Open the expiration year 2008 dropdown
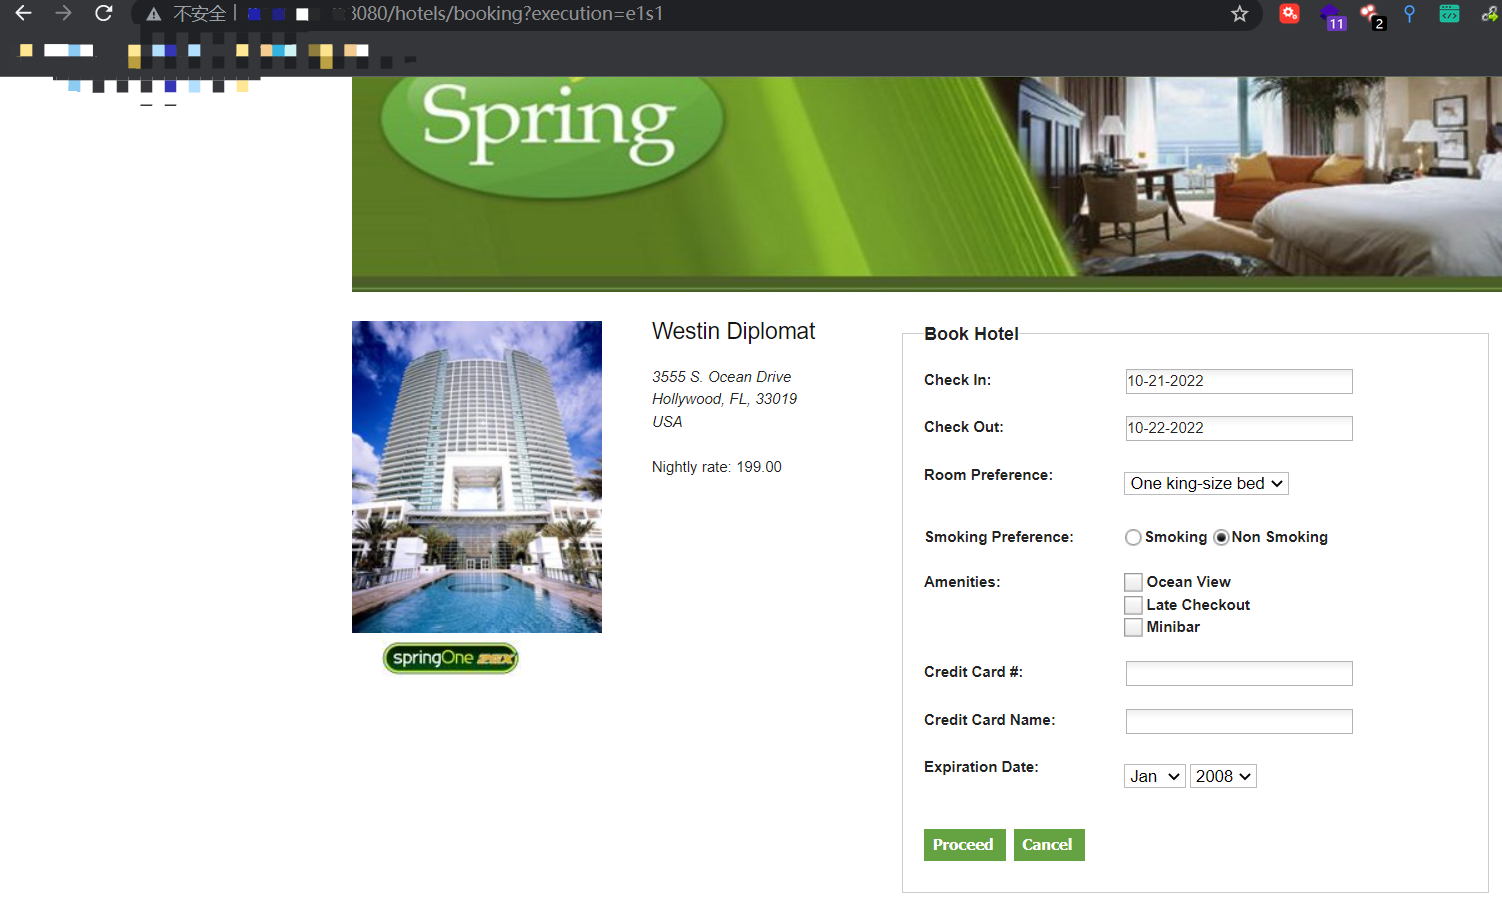 tap(1223, 776)
